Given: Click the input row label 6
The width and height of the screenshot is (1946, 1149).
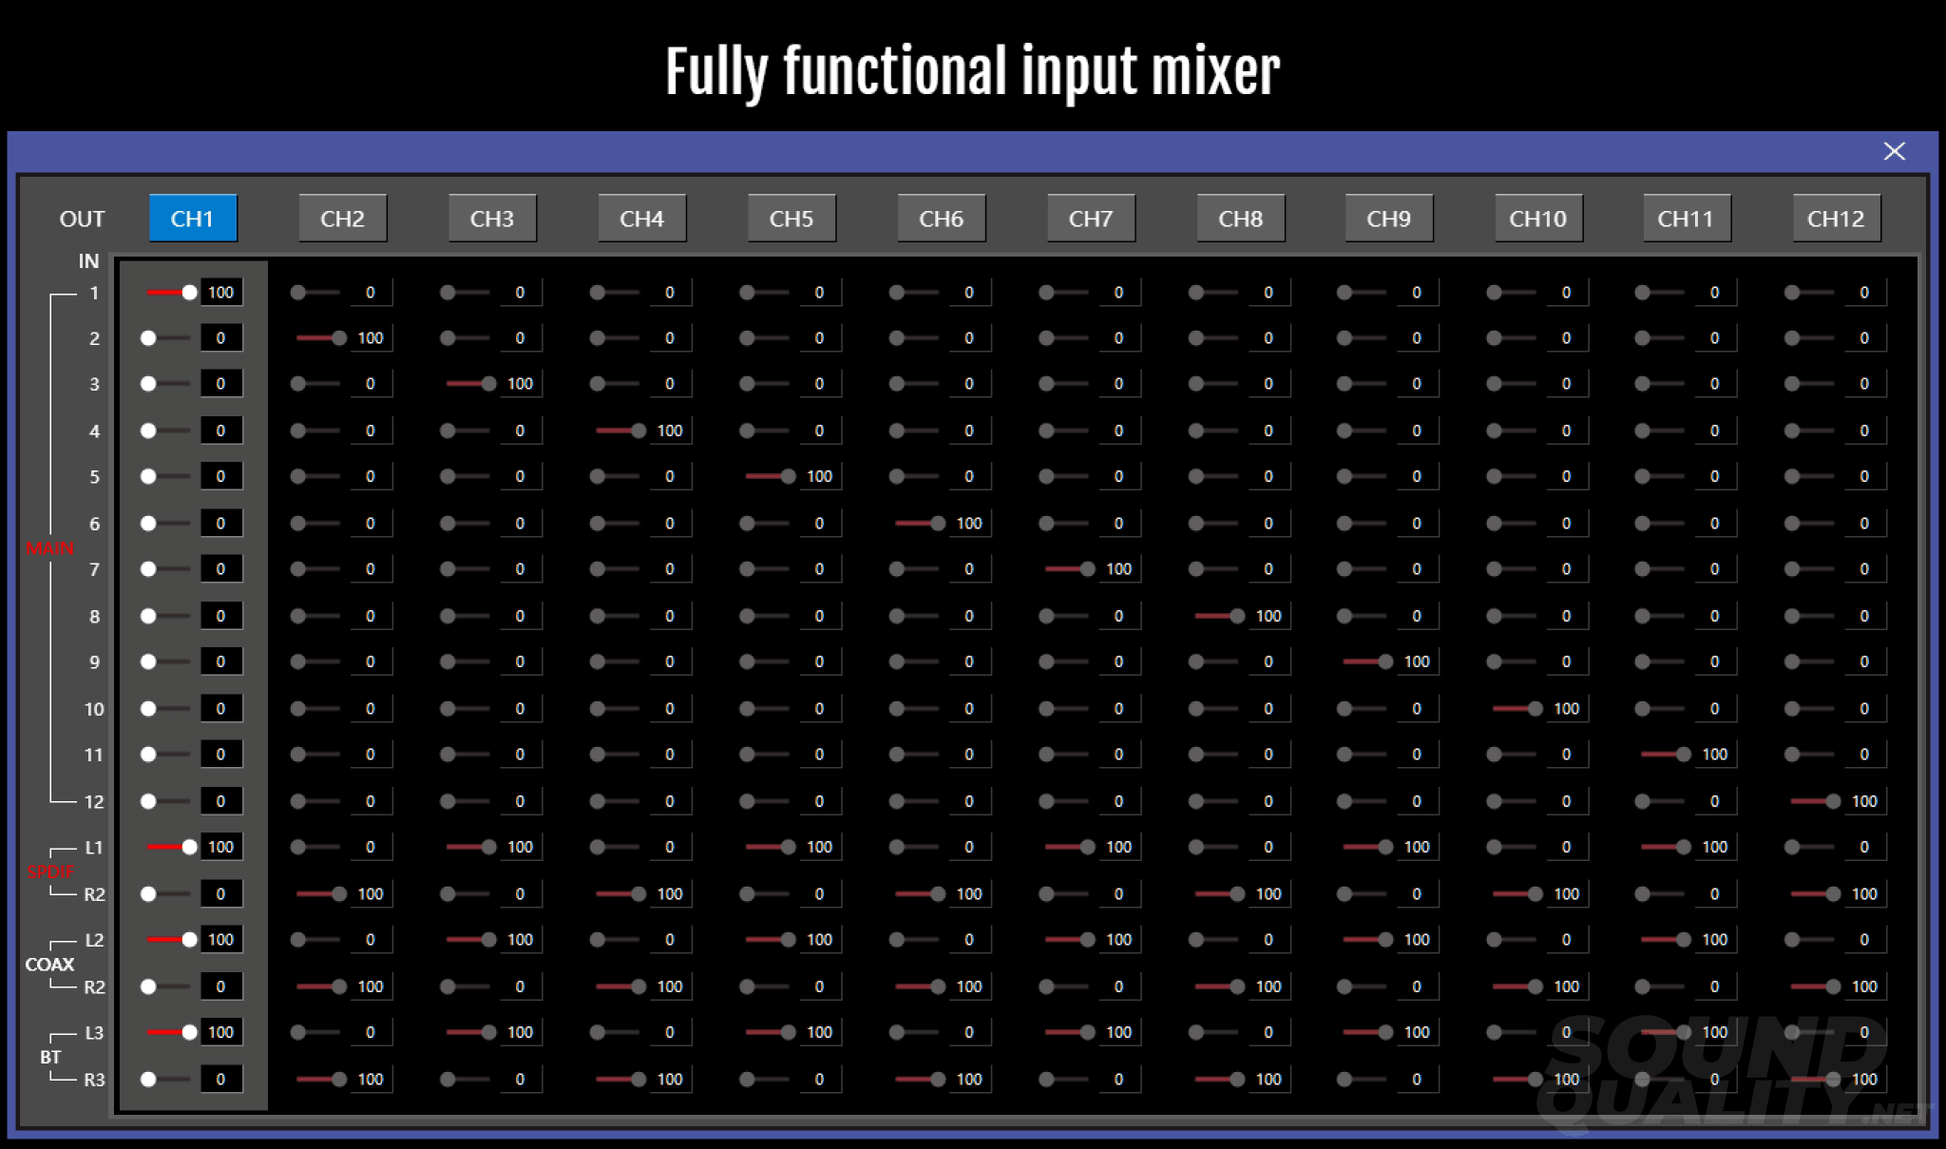Looking at the screenshot, I should (94, 524).
